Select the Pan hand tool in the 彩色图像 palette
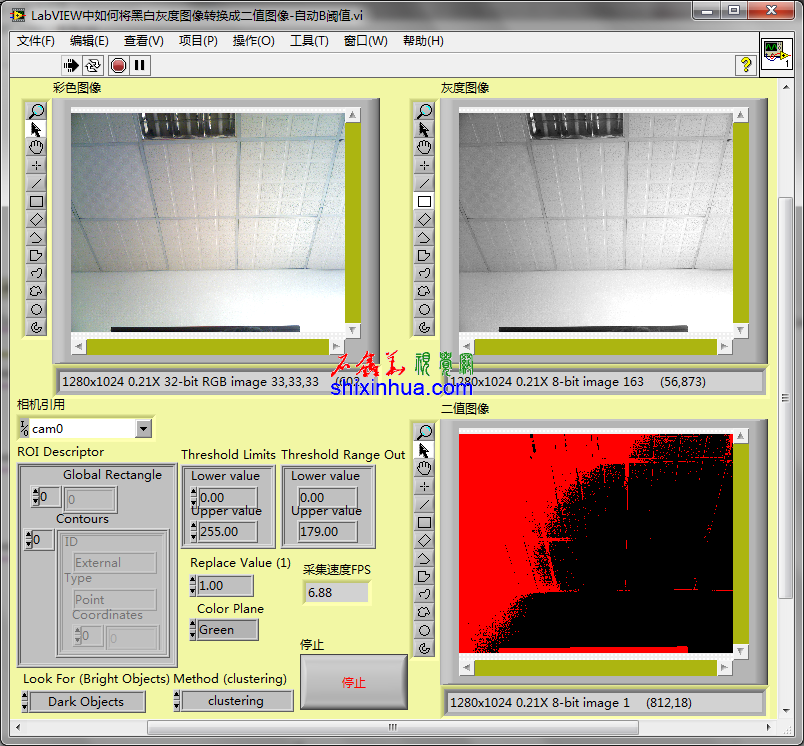804x746 pixels. click(36, 147)
